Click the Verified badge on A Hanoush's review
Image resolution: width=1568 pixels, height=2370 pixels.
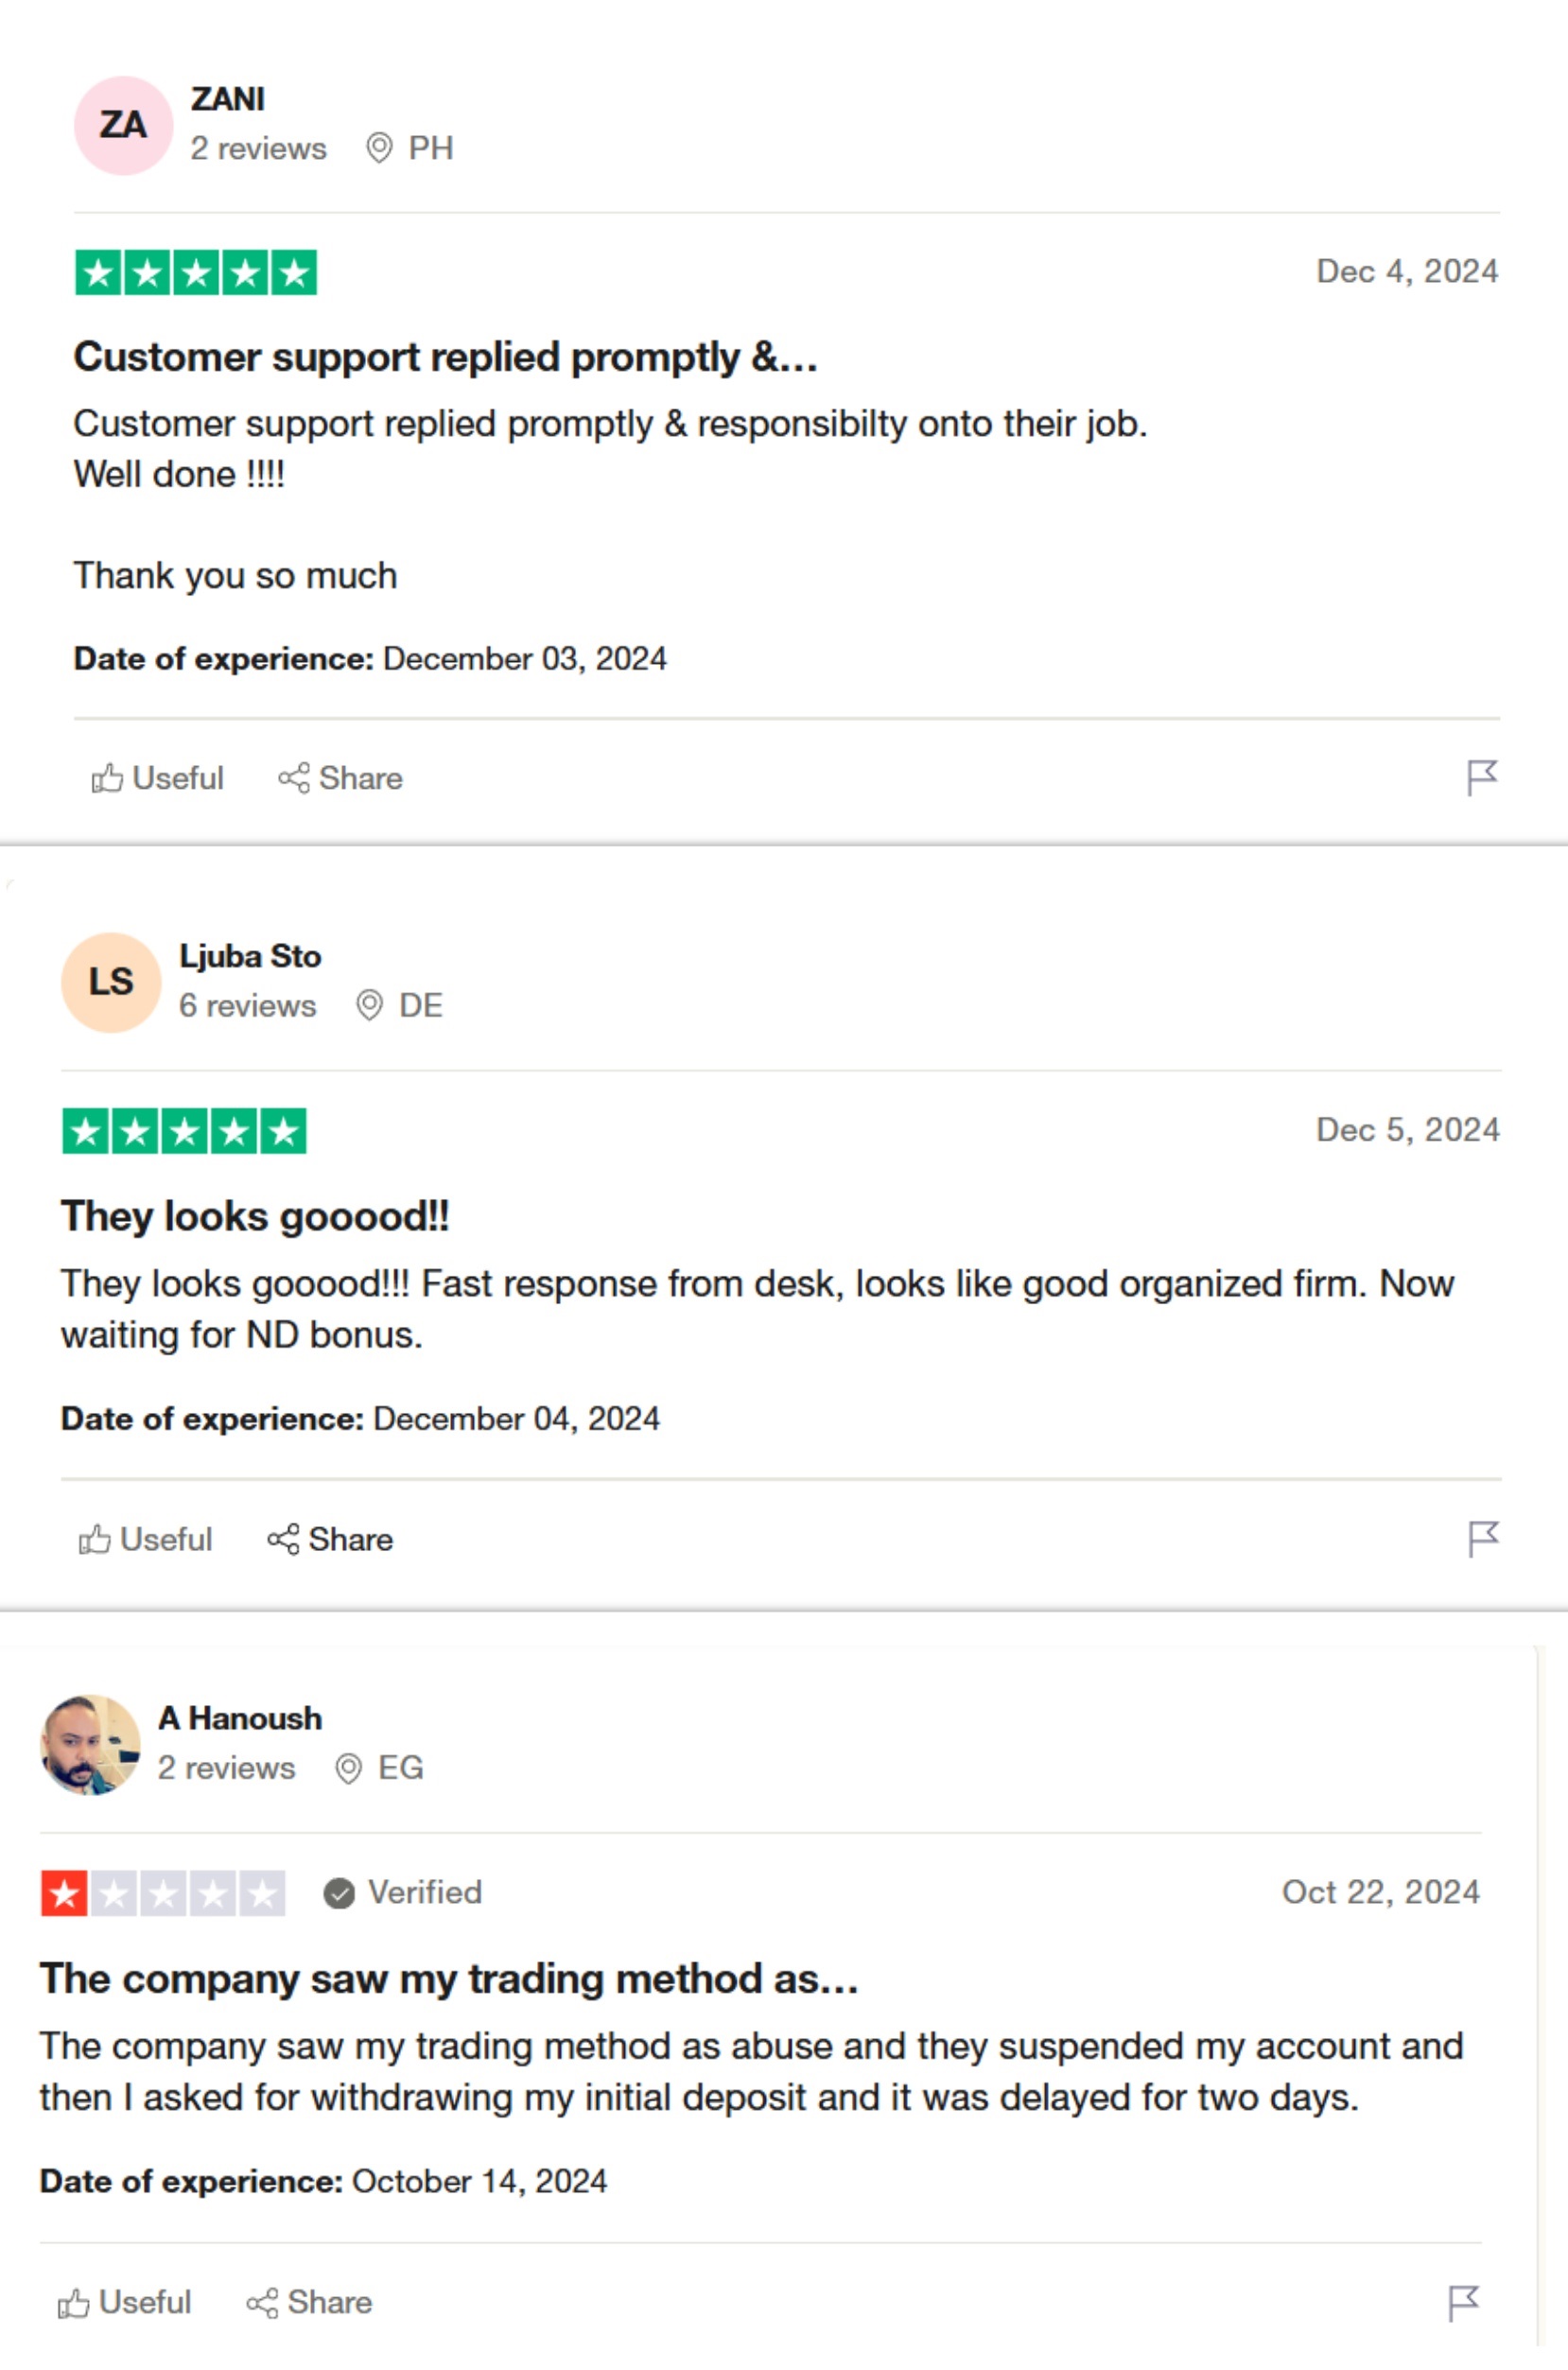[402, 1892]
